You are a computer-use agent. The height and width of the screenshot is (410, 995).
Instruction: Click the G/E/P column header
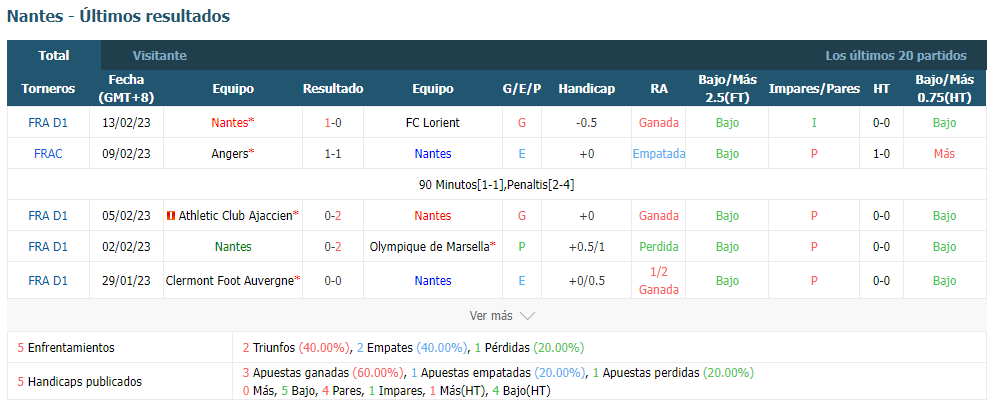tap(522, 89)
